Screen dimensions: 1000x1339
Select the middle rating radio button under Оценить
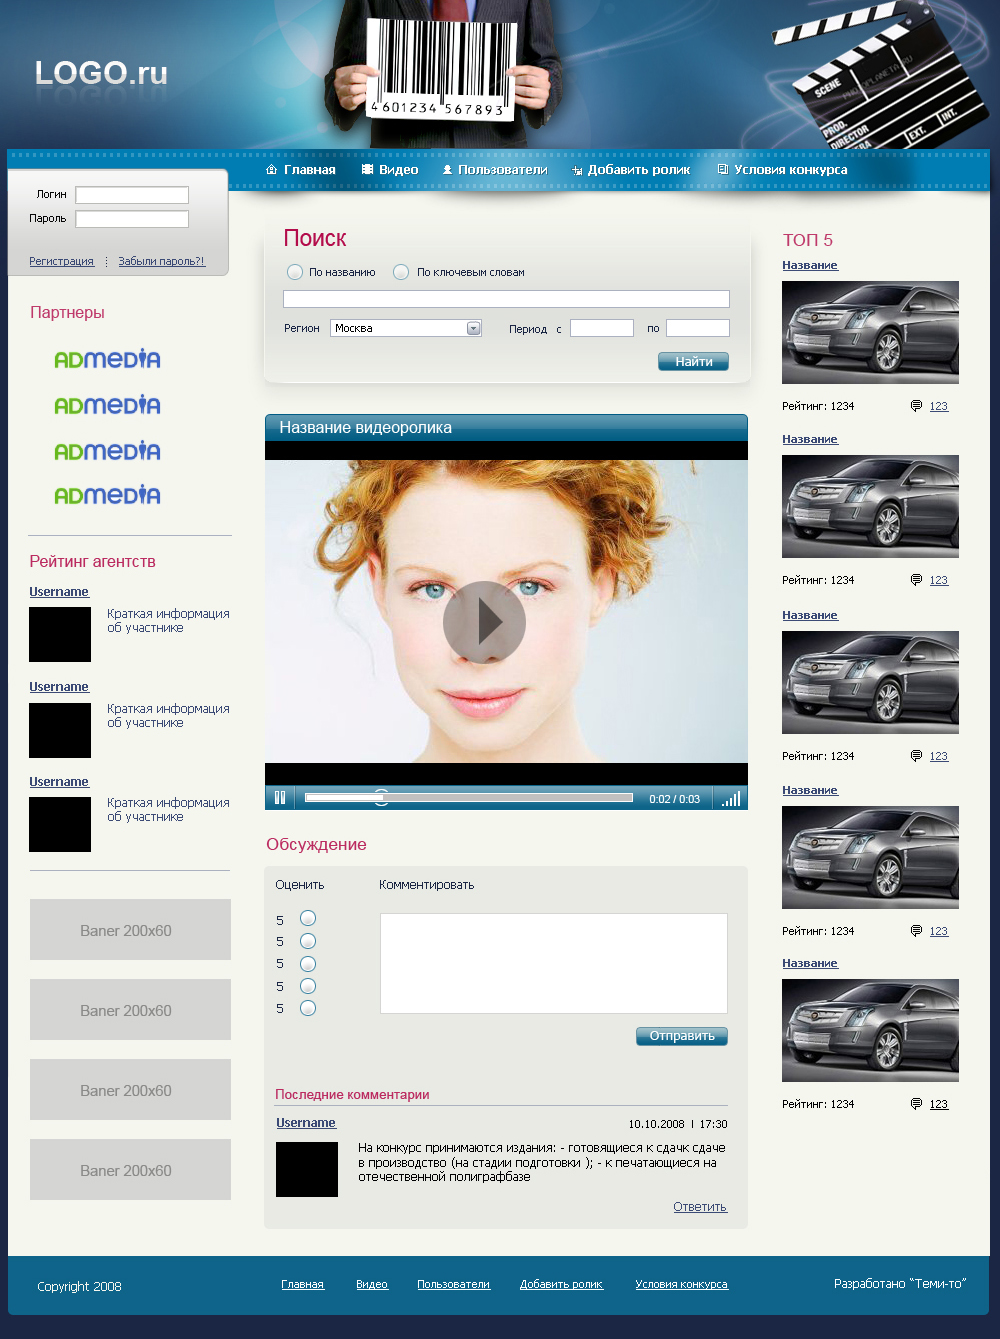pyautogui.click(x=308, y=964)
